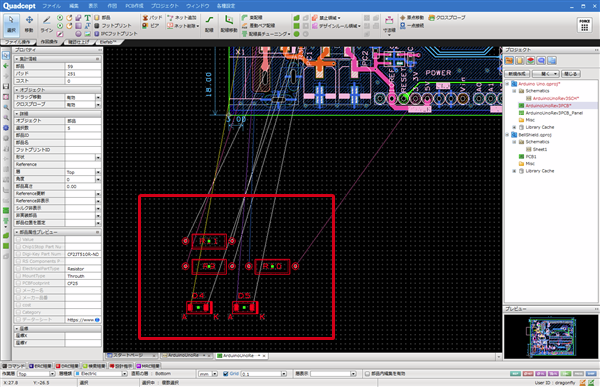Open the プロジェクト menu
600x387 pixels.
point(165,6)
